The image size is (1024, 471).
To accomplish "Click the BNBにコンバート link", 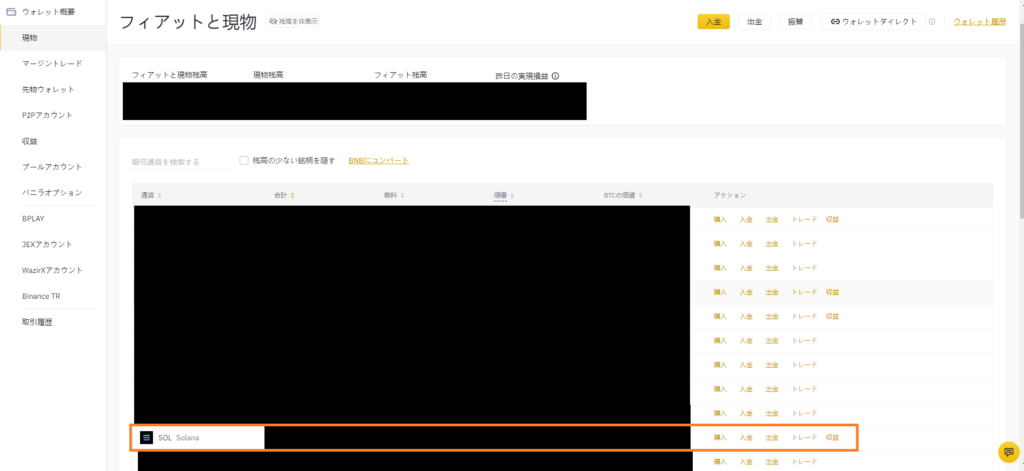I will pyautogui.click(x=378, y=160).
